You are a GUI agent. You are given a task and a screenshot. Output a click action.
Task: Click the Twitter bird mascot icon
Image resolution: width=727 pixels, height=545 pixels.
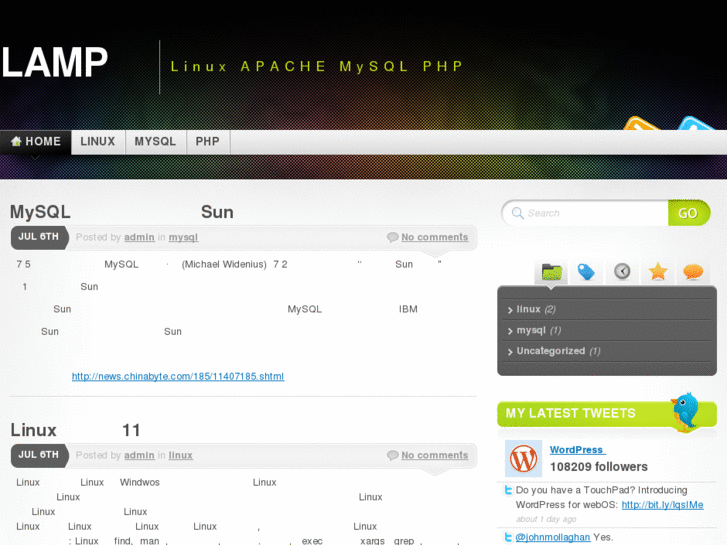point(686,411)
